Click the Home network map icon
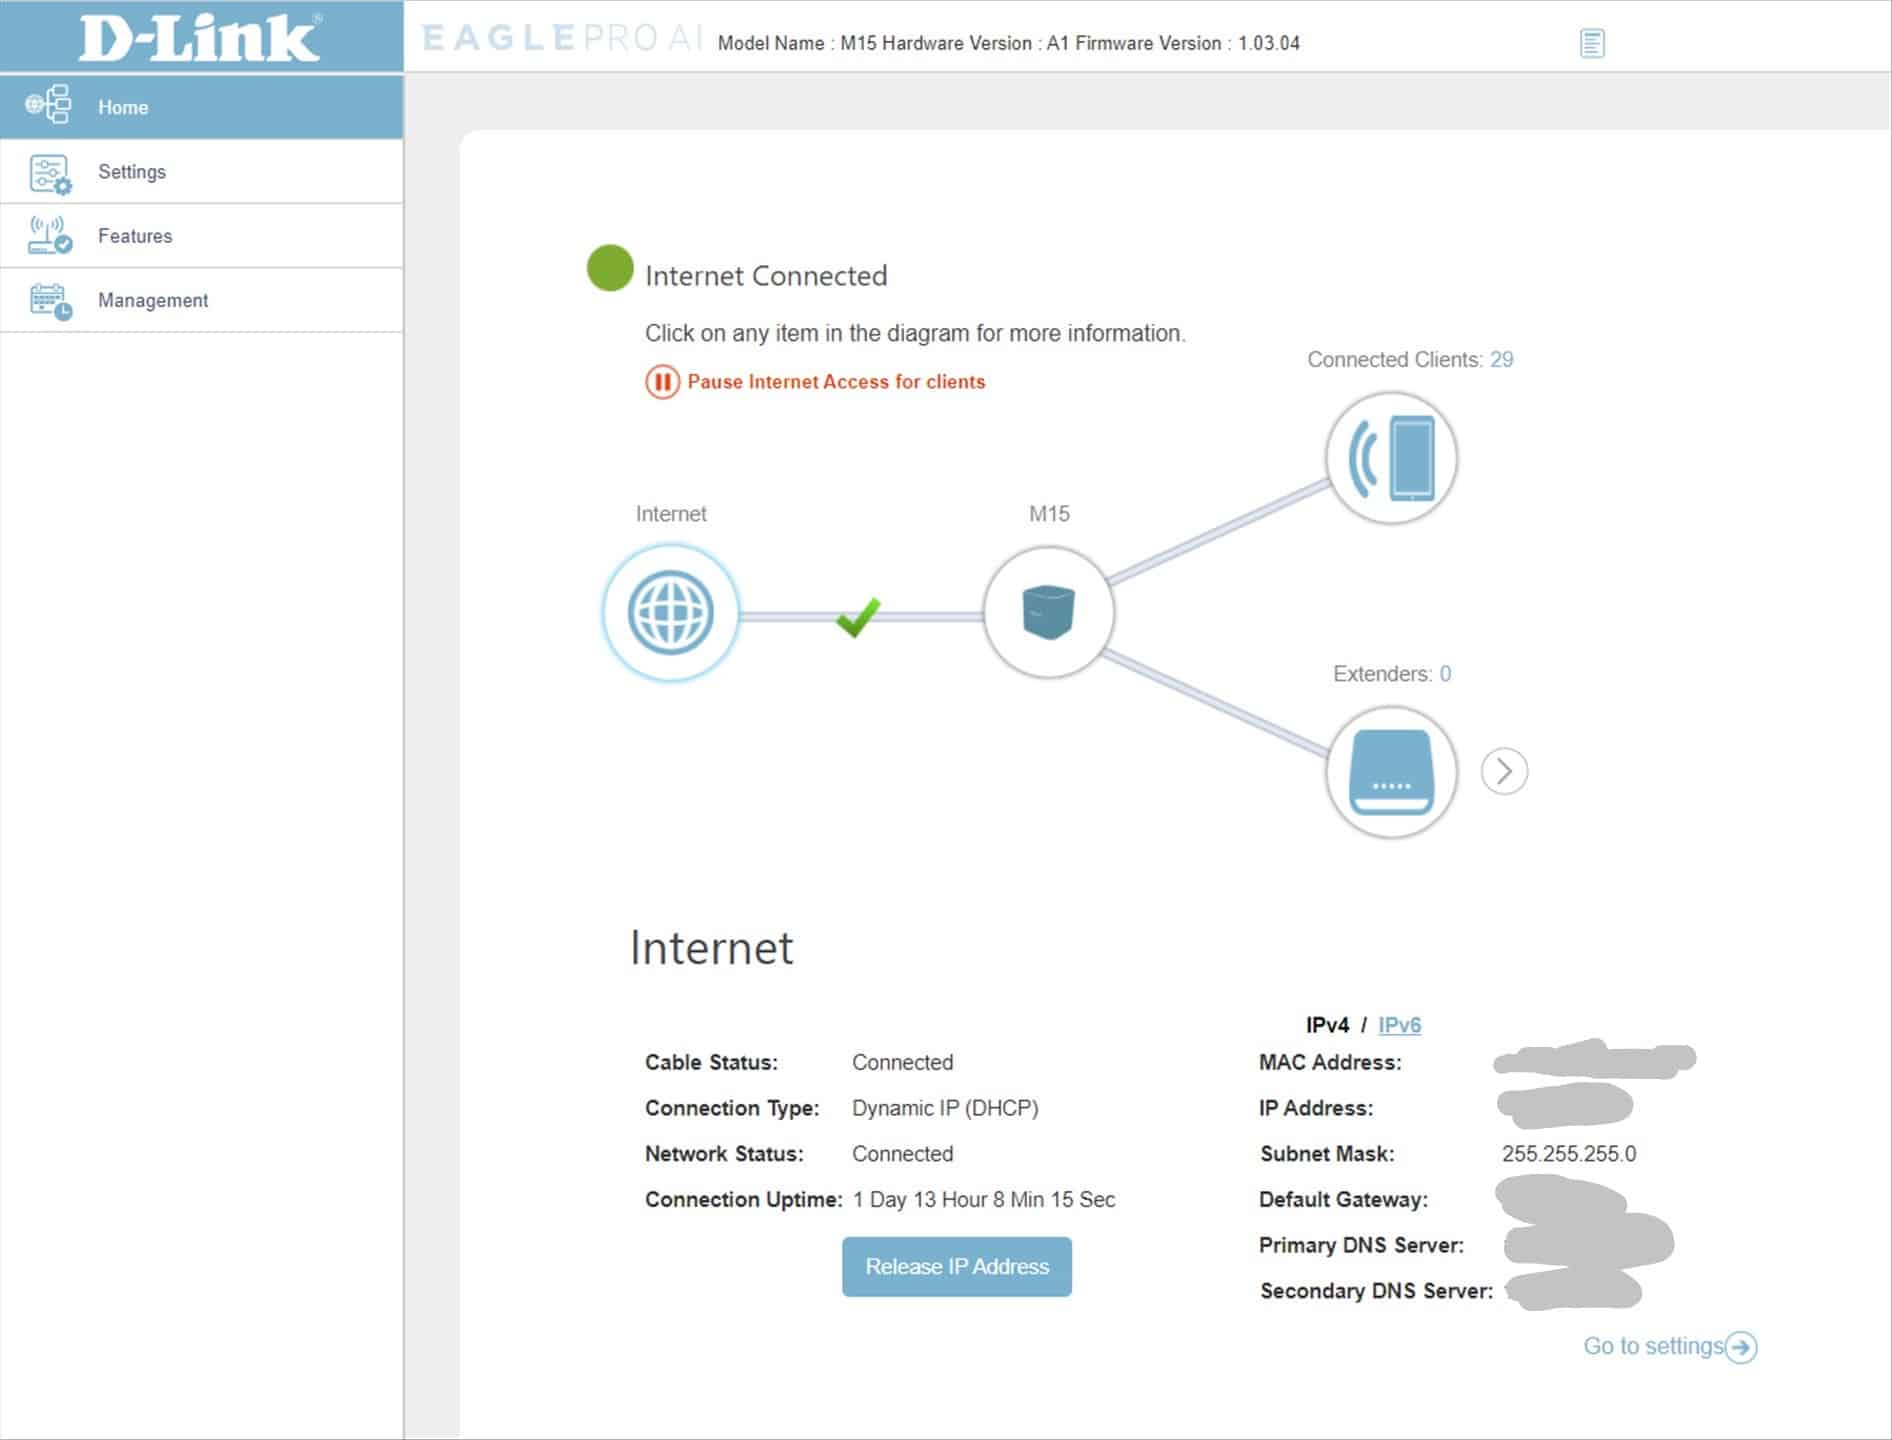Viewport: 1892px width, 1440px height. pyautogui.click(x=48, y=104)
